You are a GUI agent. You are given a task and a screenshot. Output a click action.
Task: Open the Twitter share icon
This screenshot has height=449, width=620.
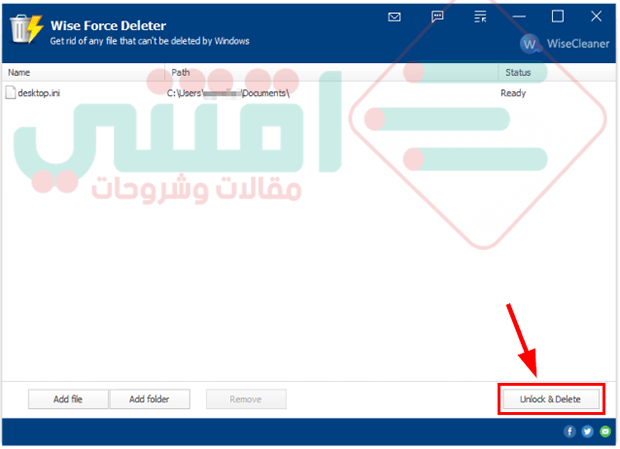click(587, 431)
